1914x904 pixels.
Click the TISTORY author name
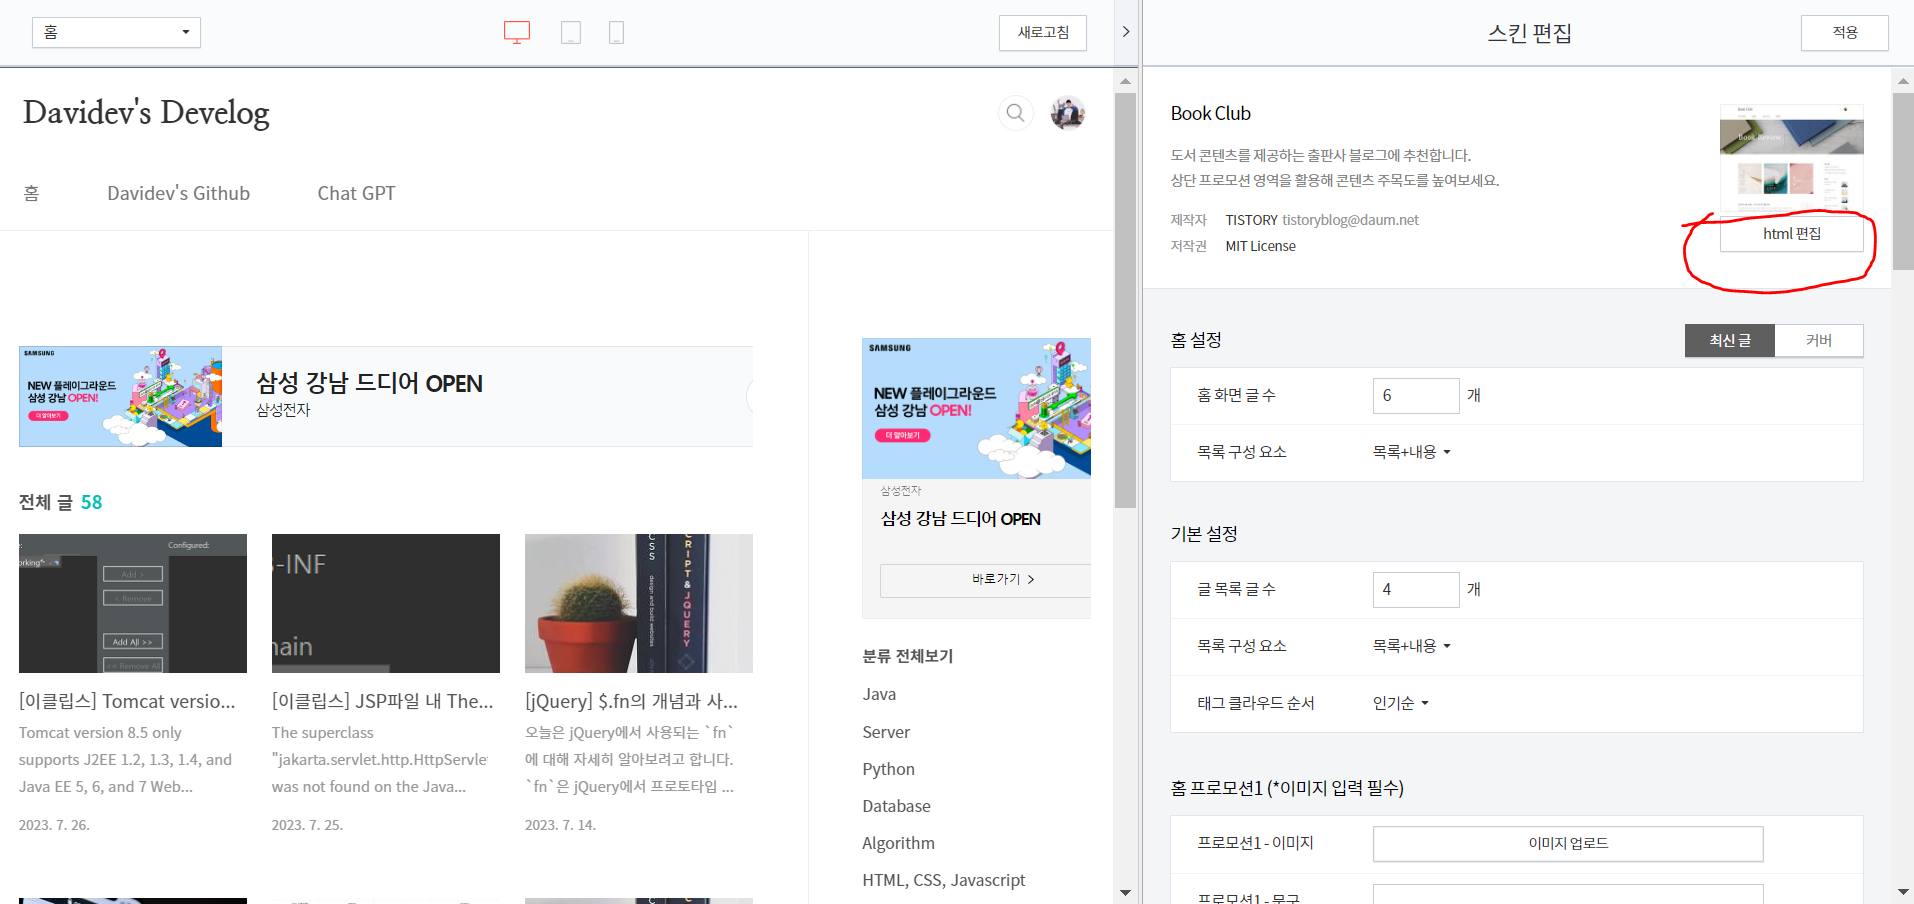click(x=1251, y=220)
